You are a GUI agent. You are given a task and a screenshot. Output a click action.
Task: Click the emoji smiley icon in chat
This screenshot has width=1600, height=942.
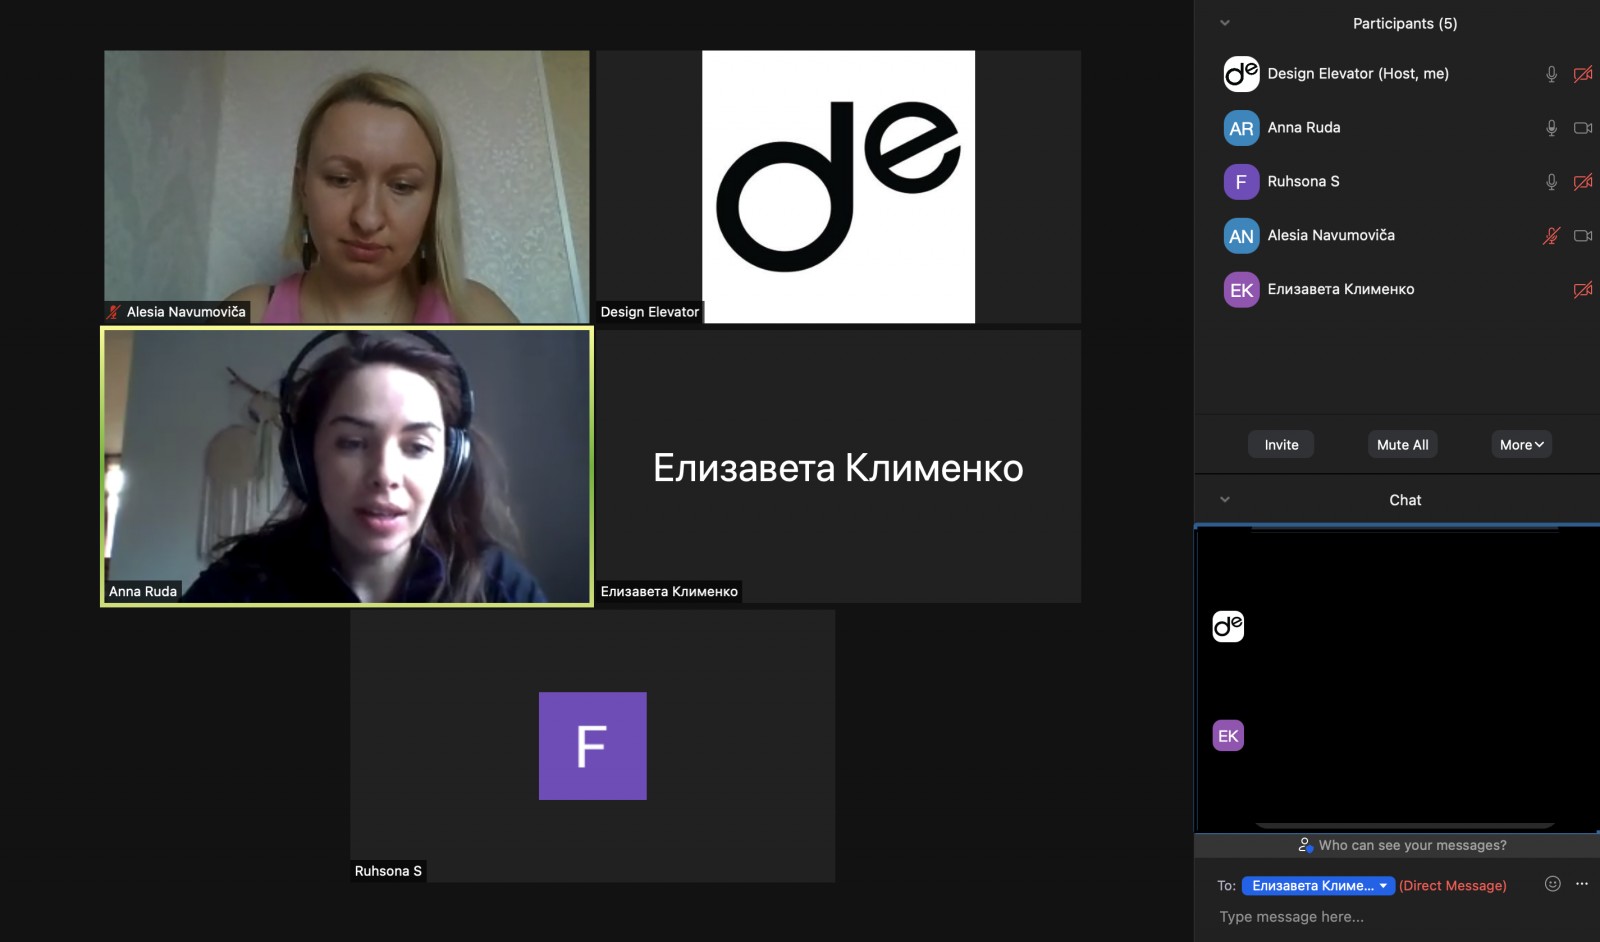click(x=1552, y=884)
